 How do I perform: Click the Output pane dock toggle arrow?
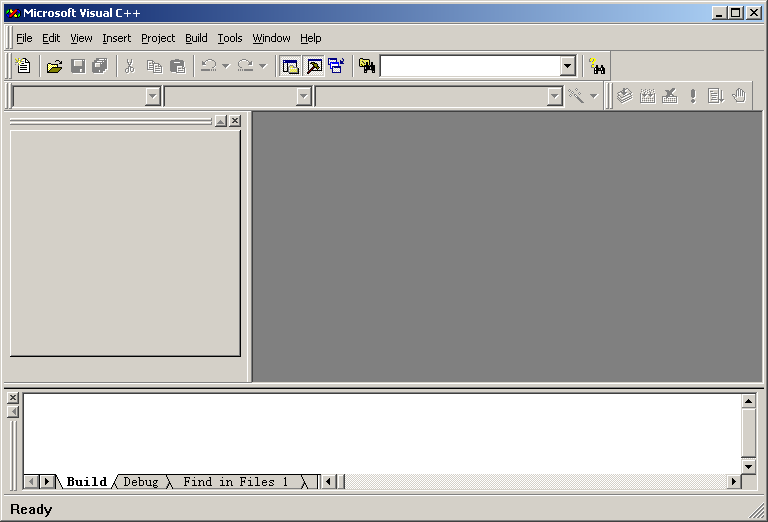coord(13,412)
